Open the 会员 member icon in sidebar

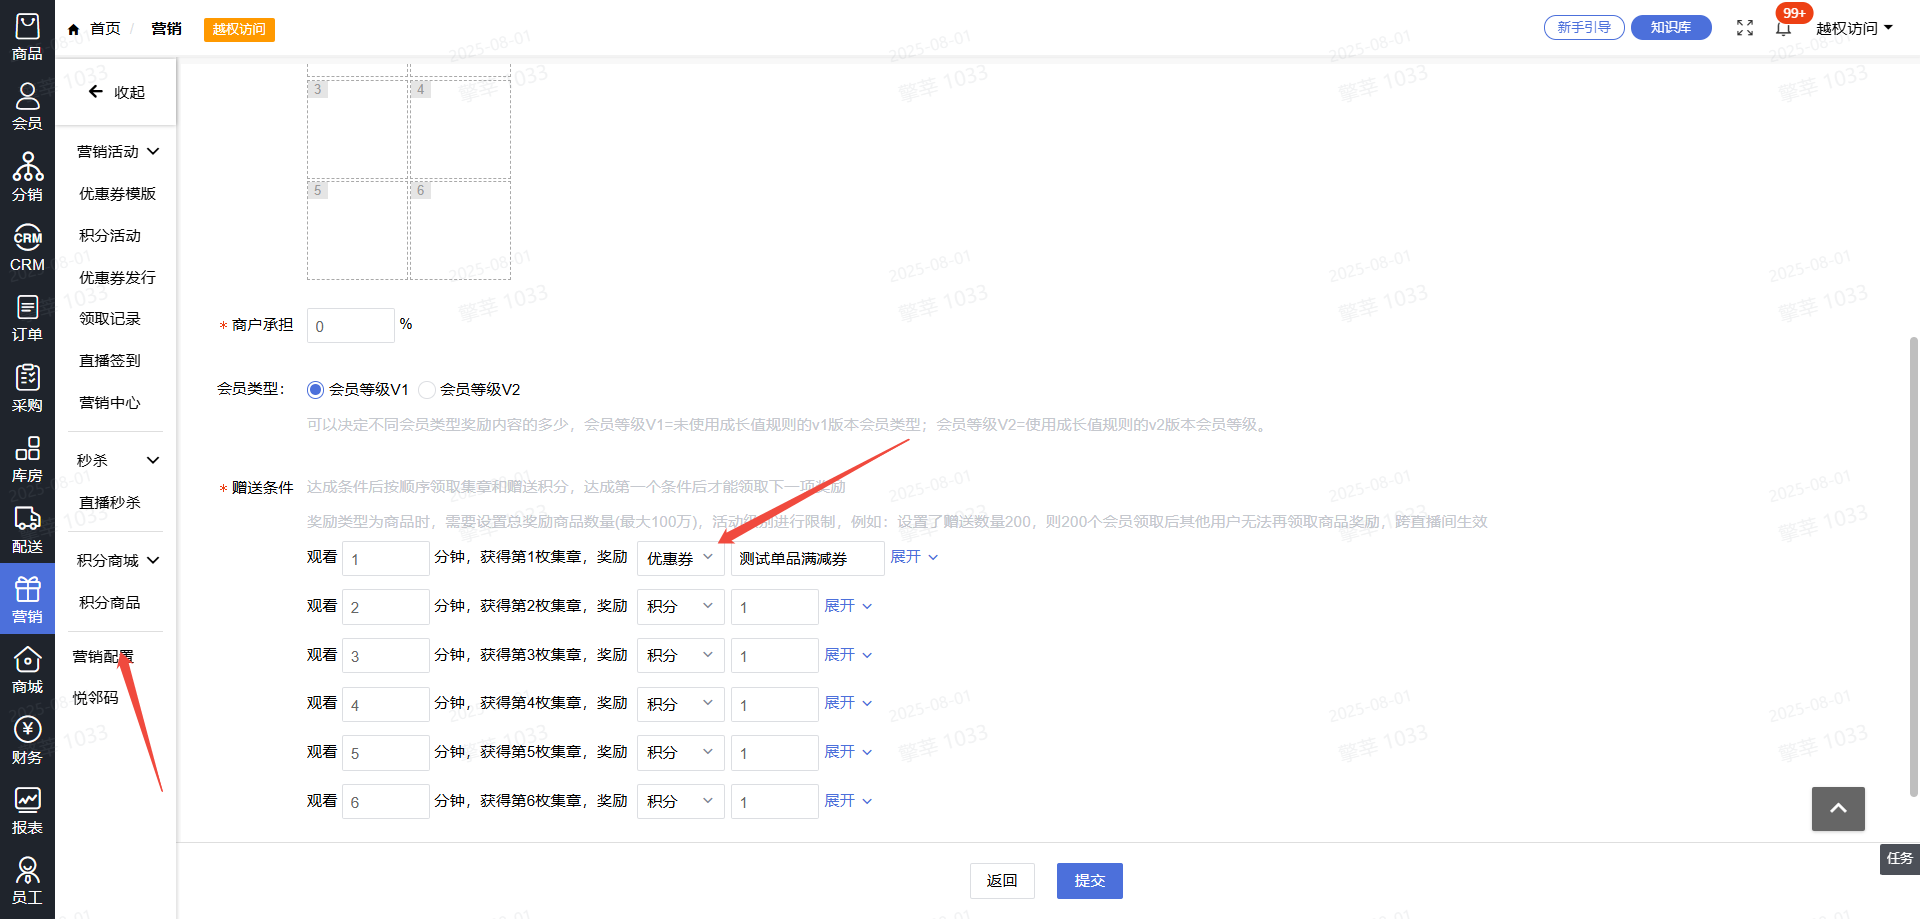(27, 107)
